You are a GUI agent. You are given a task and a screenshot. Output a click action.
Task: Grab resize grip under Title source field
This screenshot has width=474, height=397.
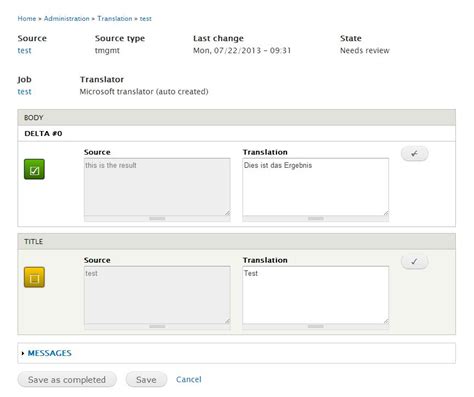coord(157,326)
